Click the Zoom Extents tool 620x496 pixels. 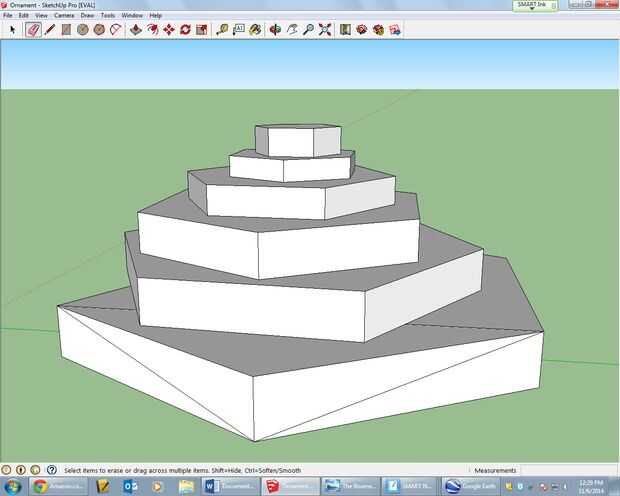point(325,30)
